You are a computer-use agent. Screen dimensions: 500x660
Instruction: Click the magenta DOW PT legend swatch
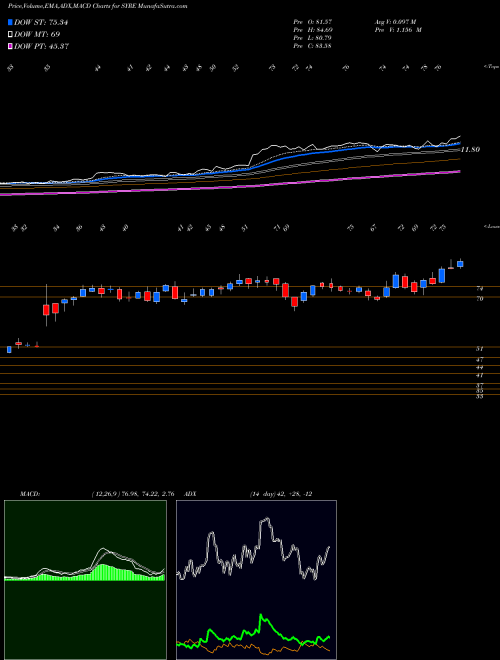click(x=10, y=46)
